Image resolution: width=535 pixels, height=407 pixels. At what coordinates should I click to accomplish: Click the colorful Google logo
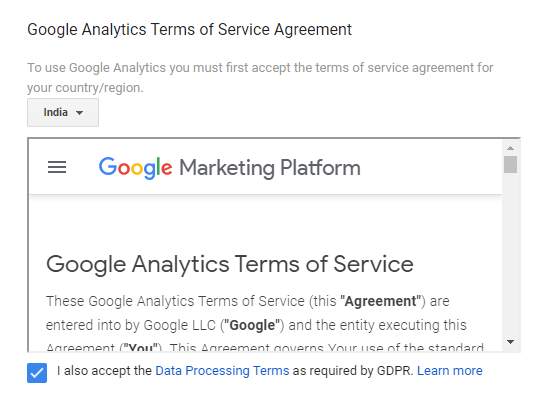pos(135,168)
